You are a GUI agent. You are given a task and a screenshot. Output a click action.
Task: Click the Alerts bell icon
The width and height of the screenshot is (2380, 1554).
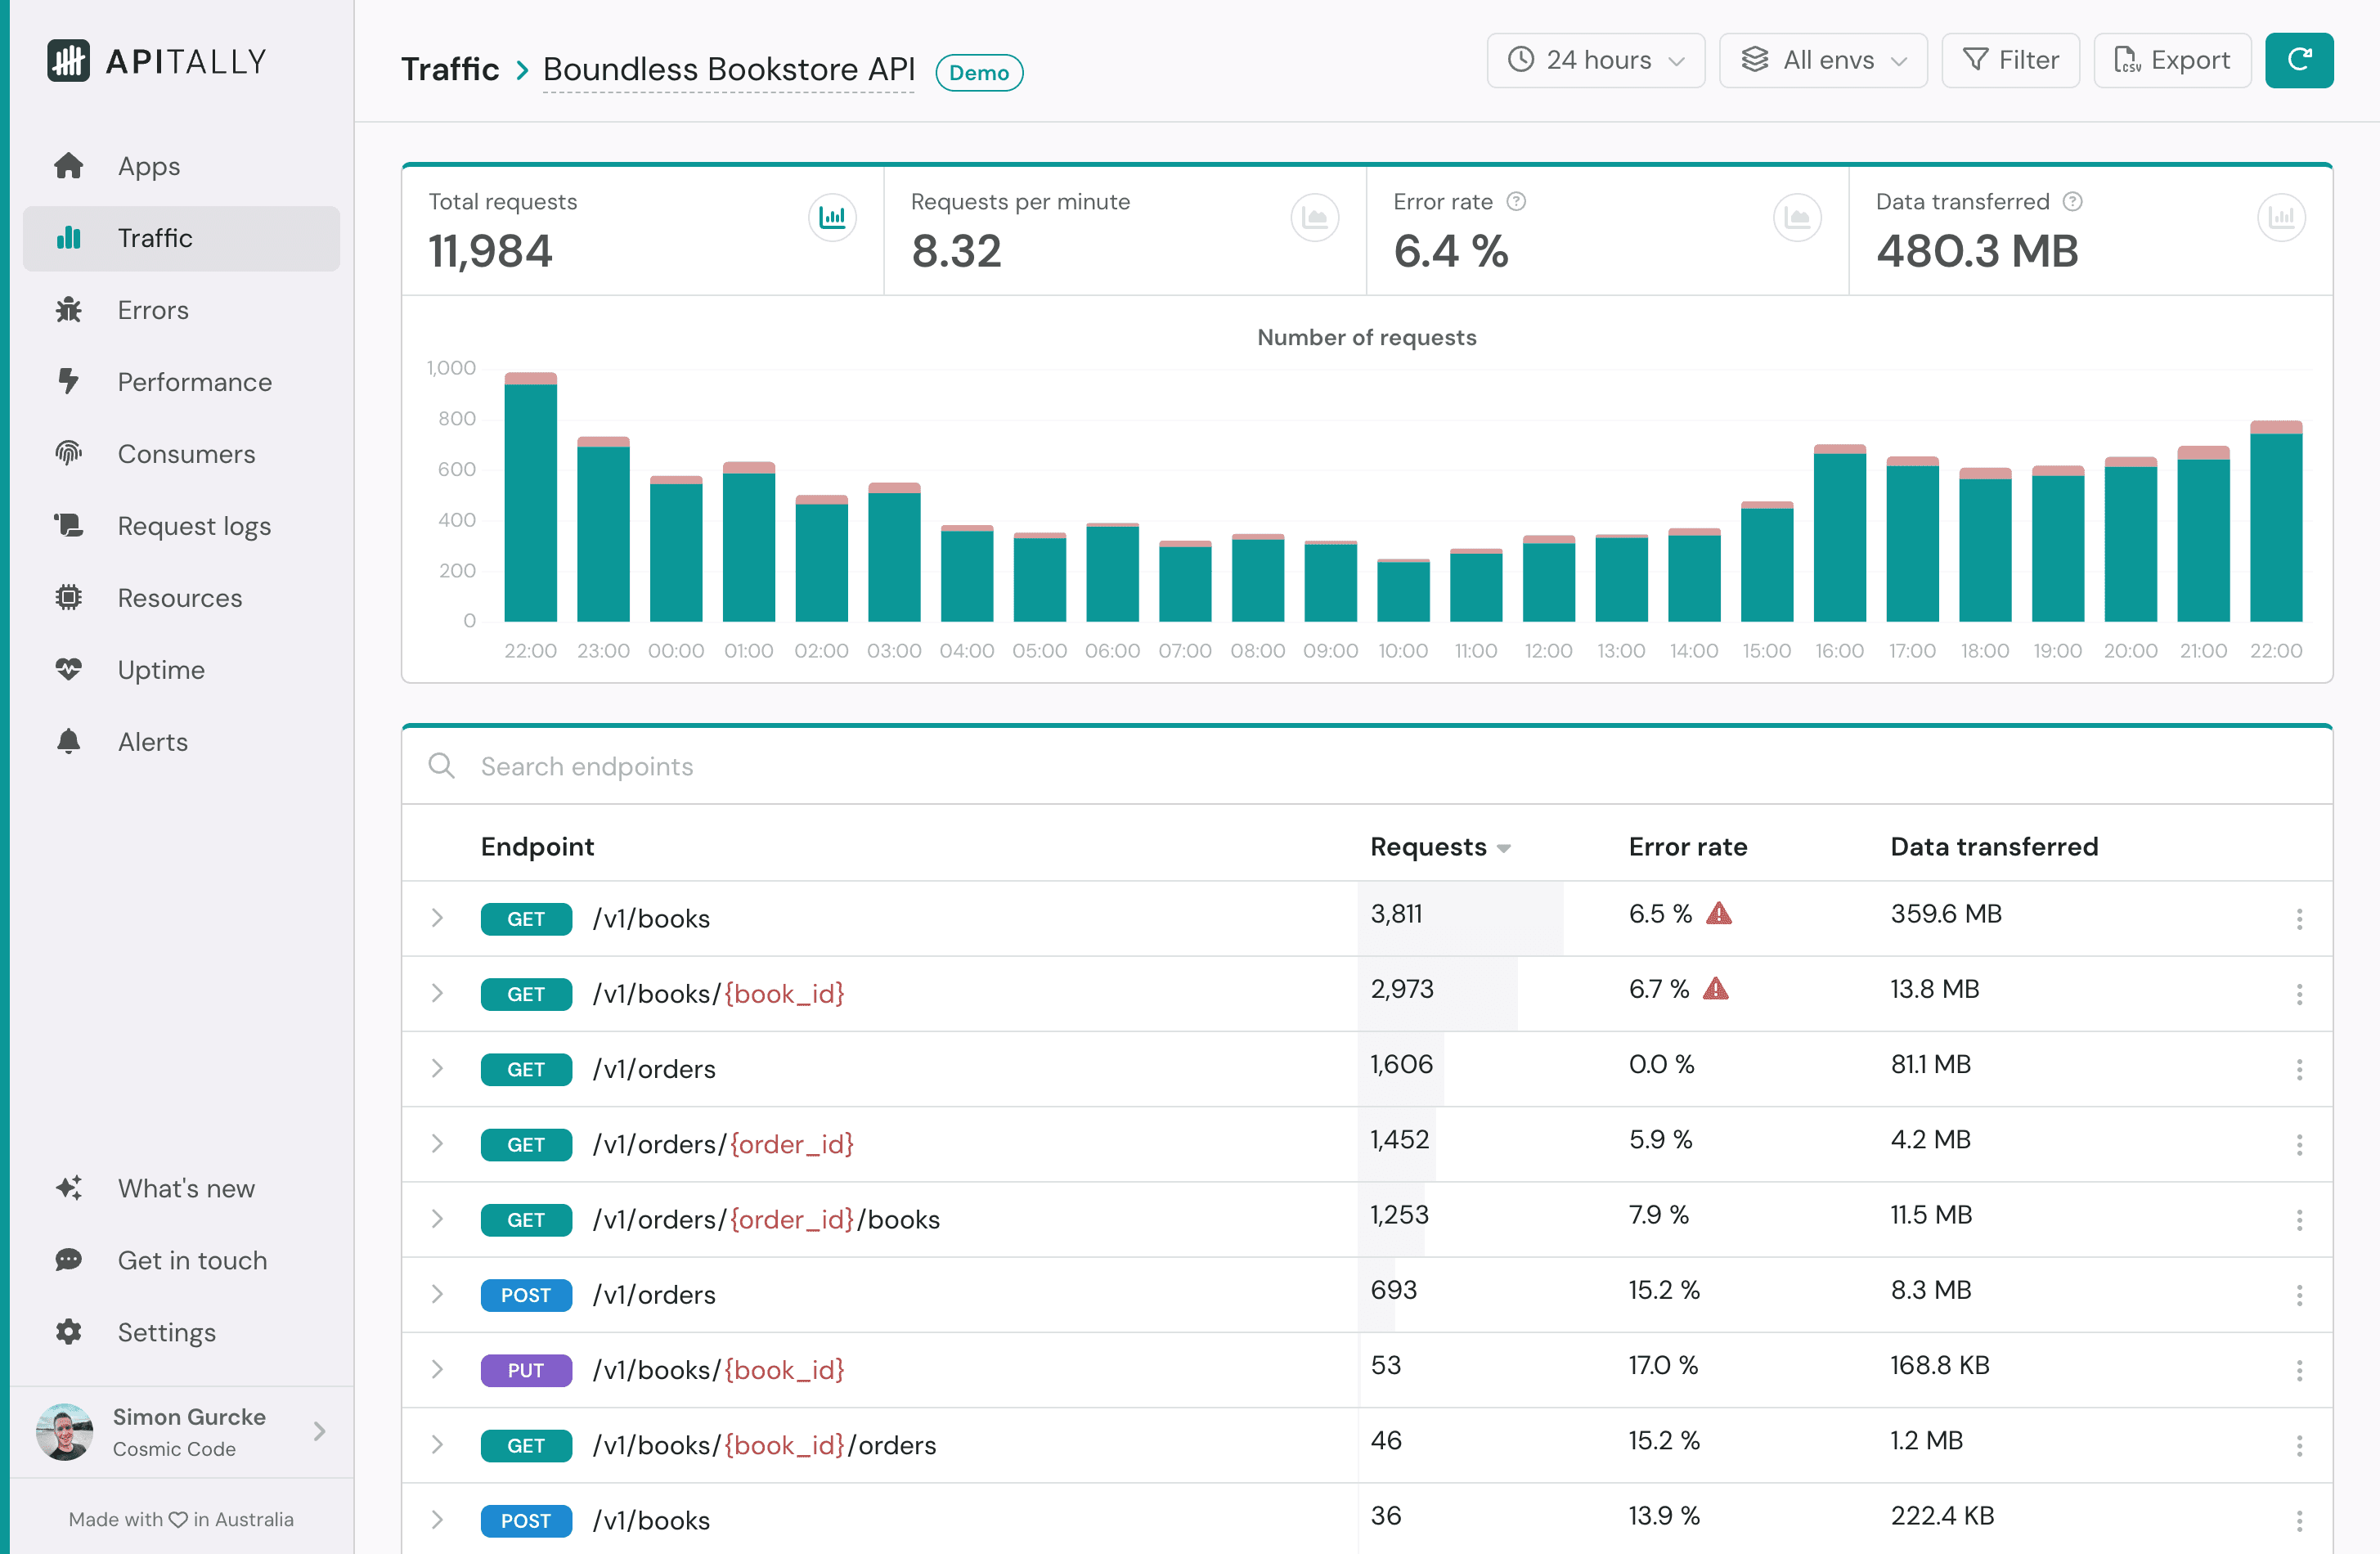click(x=69, y=741)
